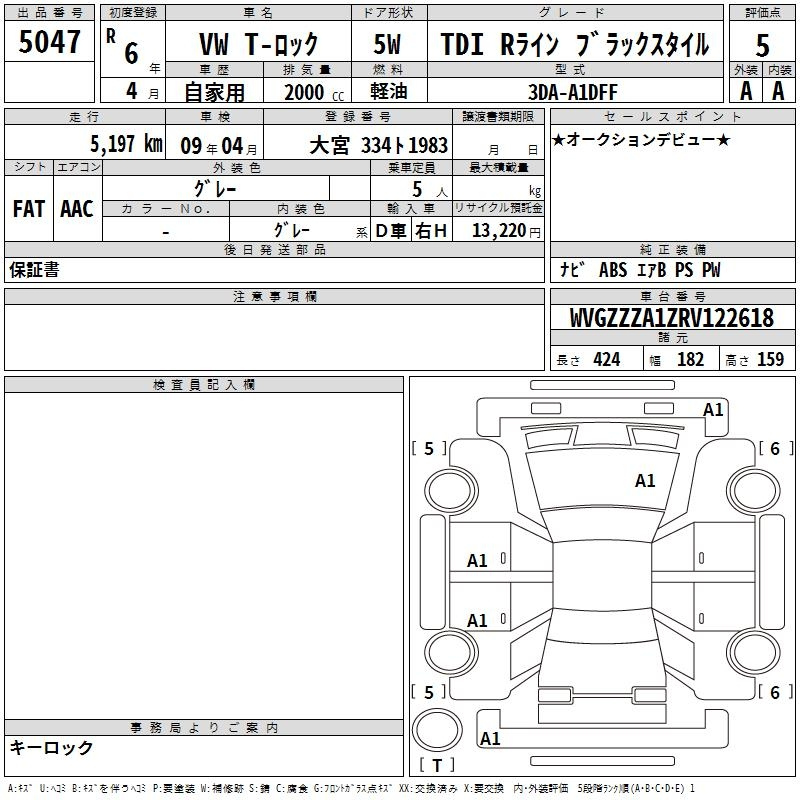Click the chassis number WVGZZZA1ZRV122618
The width and height of the screenshot is (800, 800).
(x=671, y=319)
